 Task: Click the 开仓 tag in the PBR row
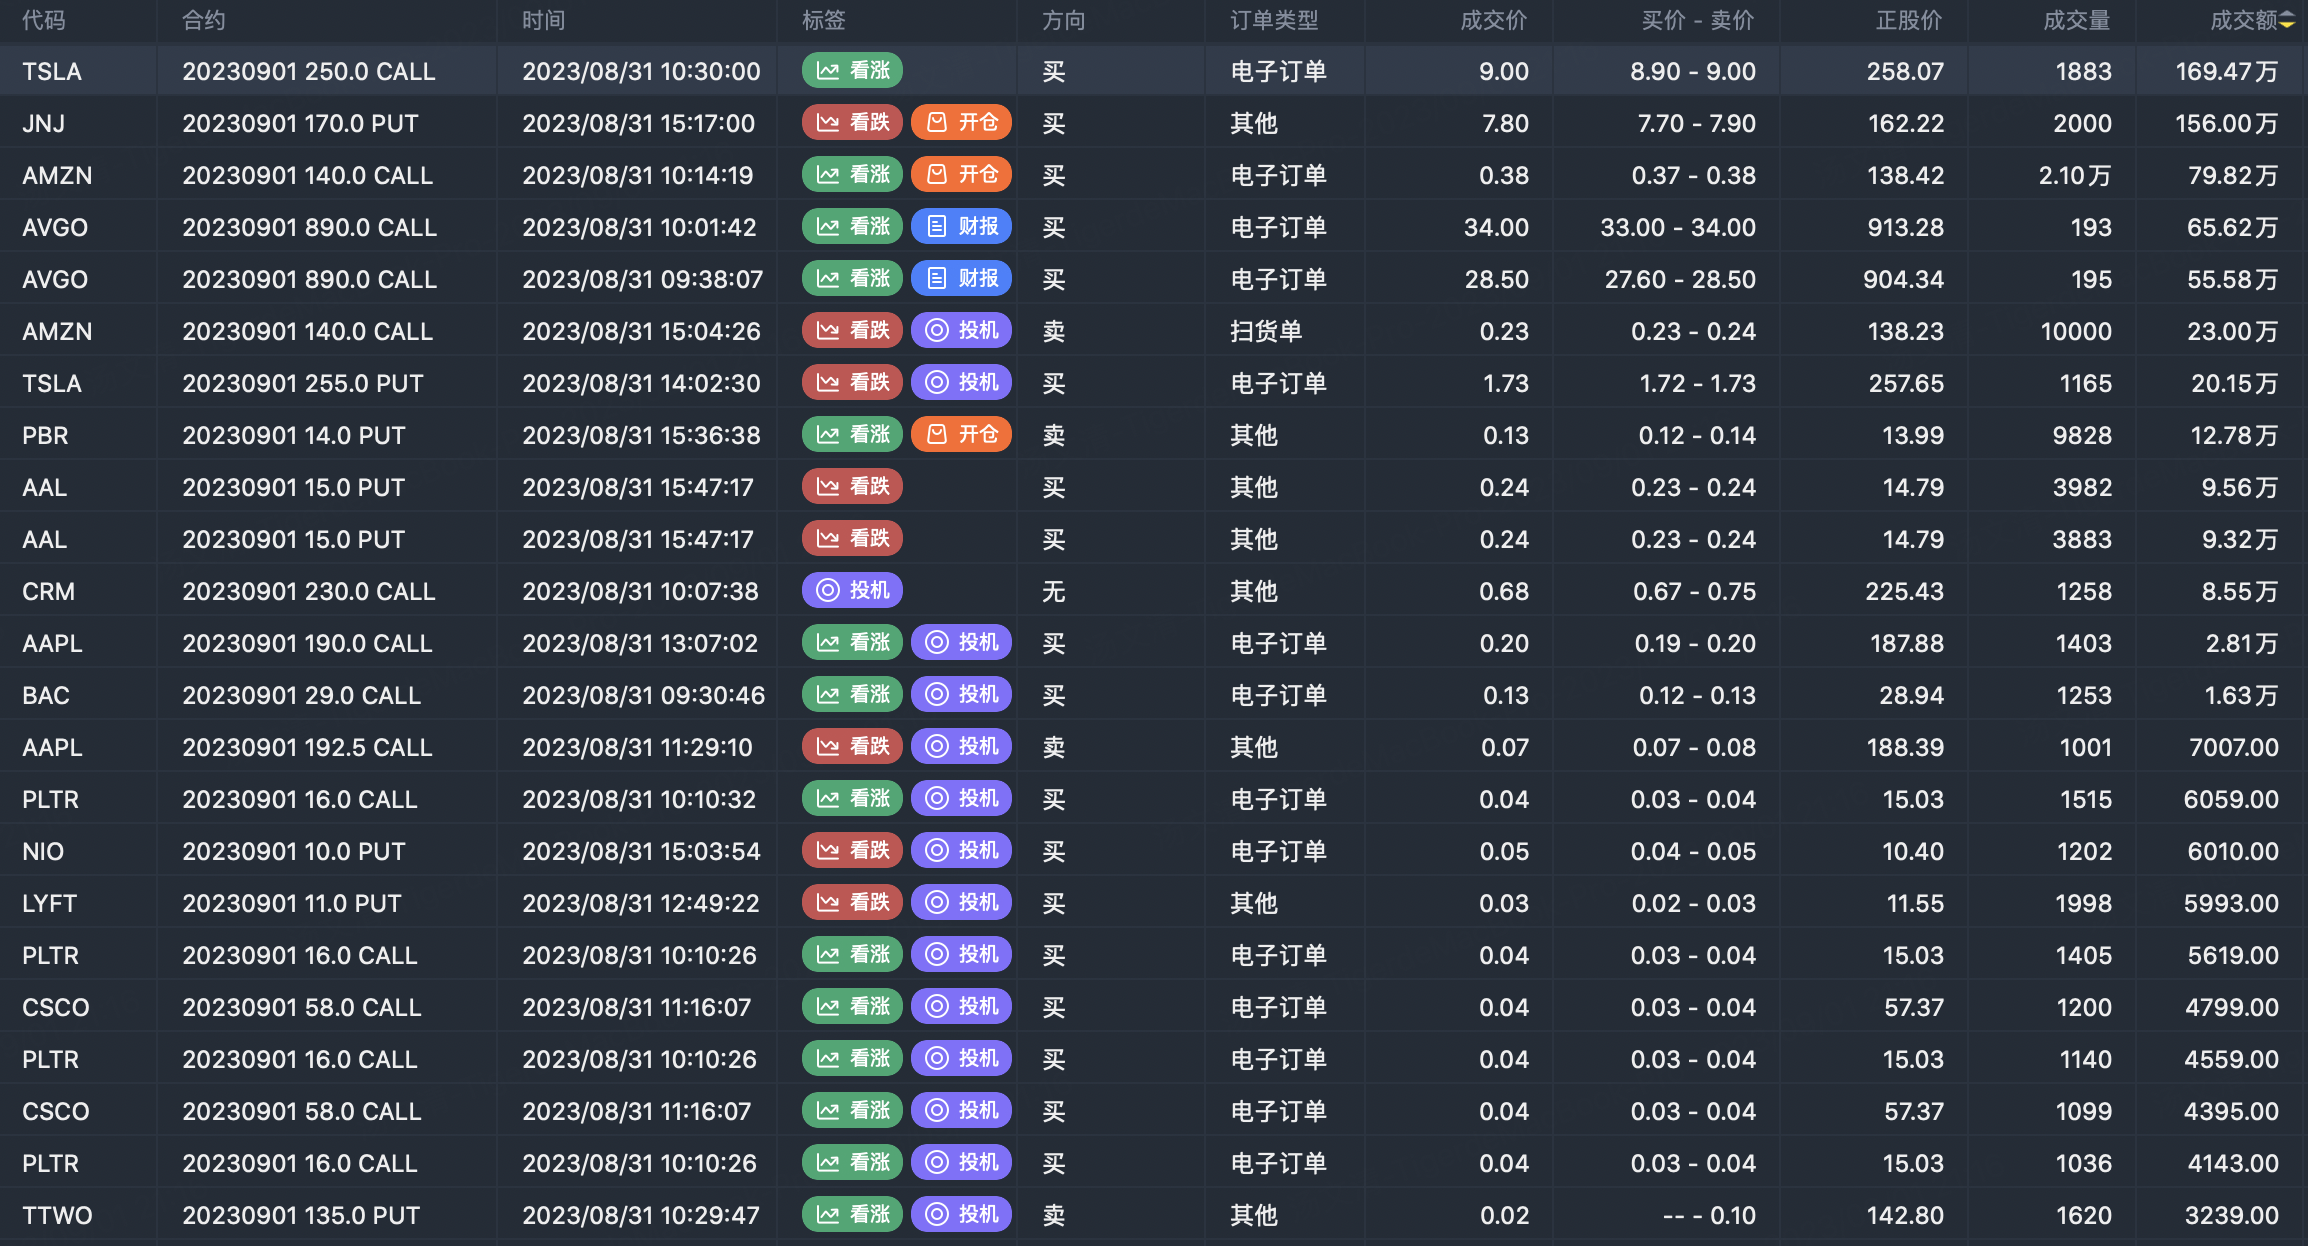coord(961,435)
